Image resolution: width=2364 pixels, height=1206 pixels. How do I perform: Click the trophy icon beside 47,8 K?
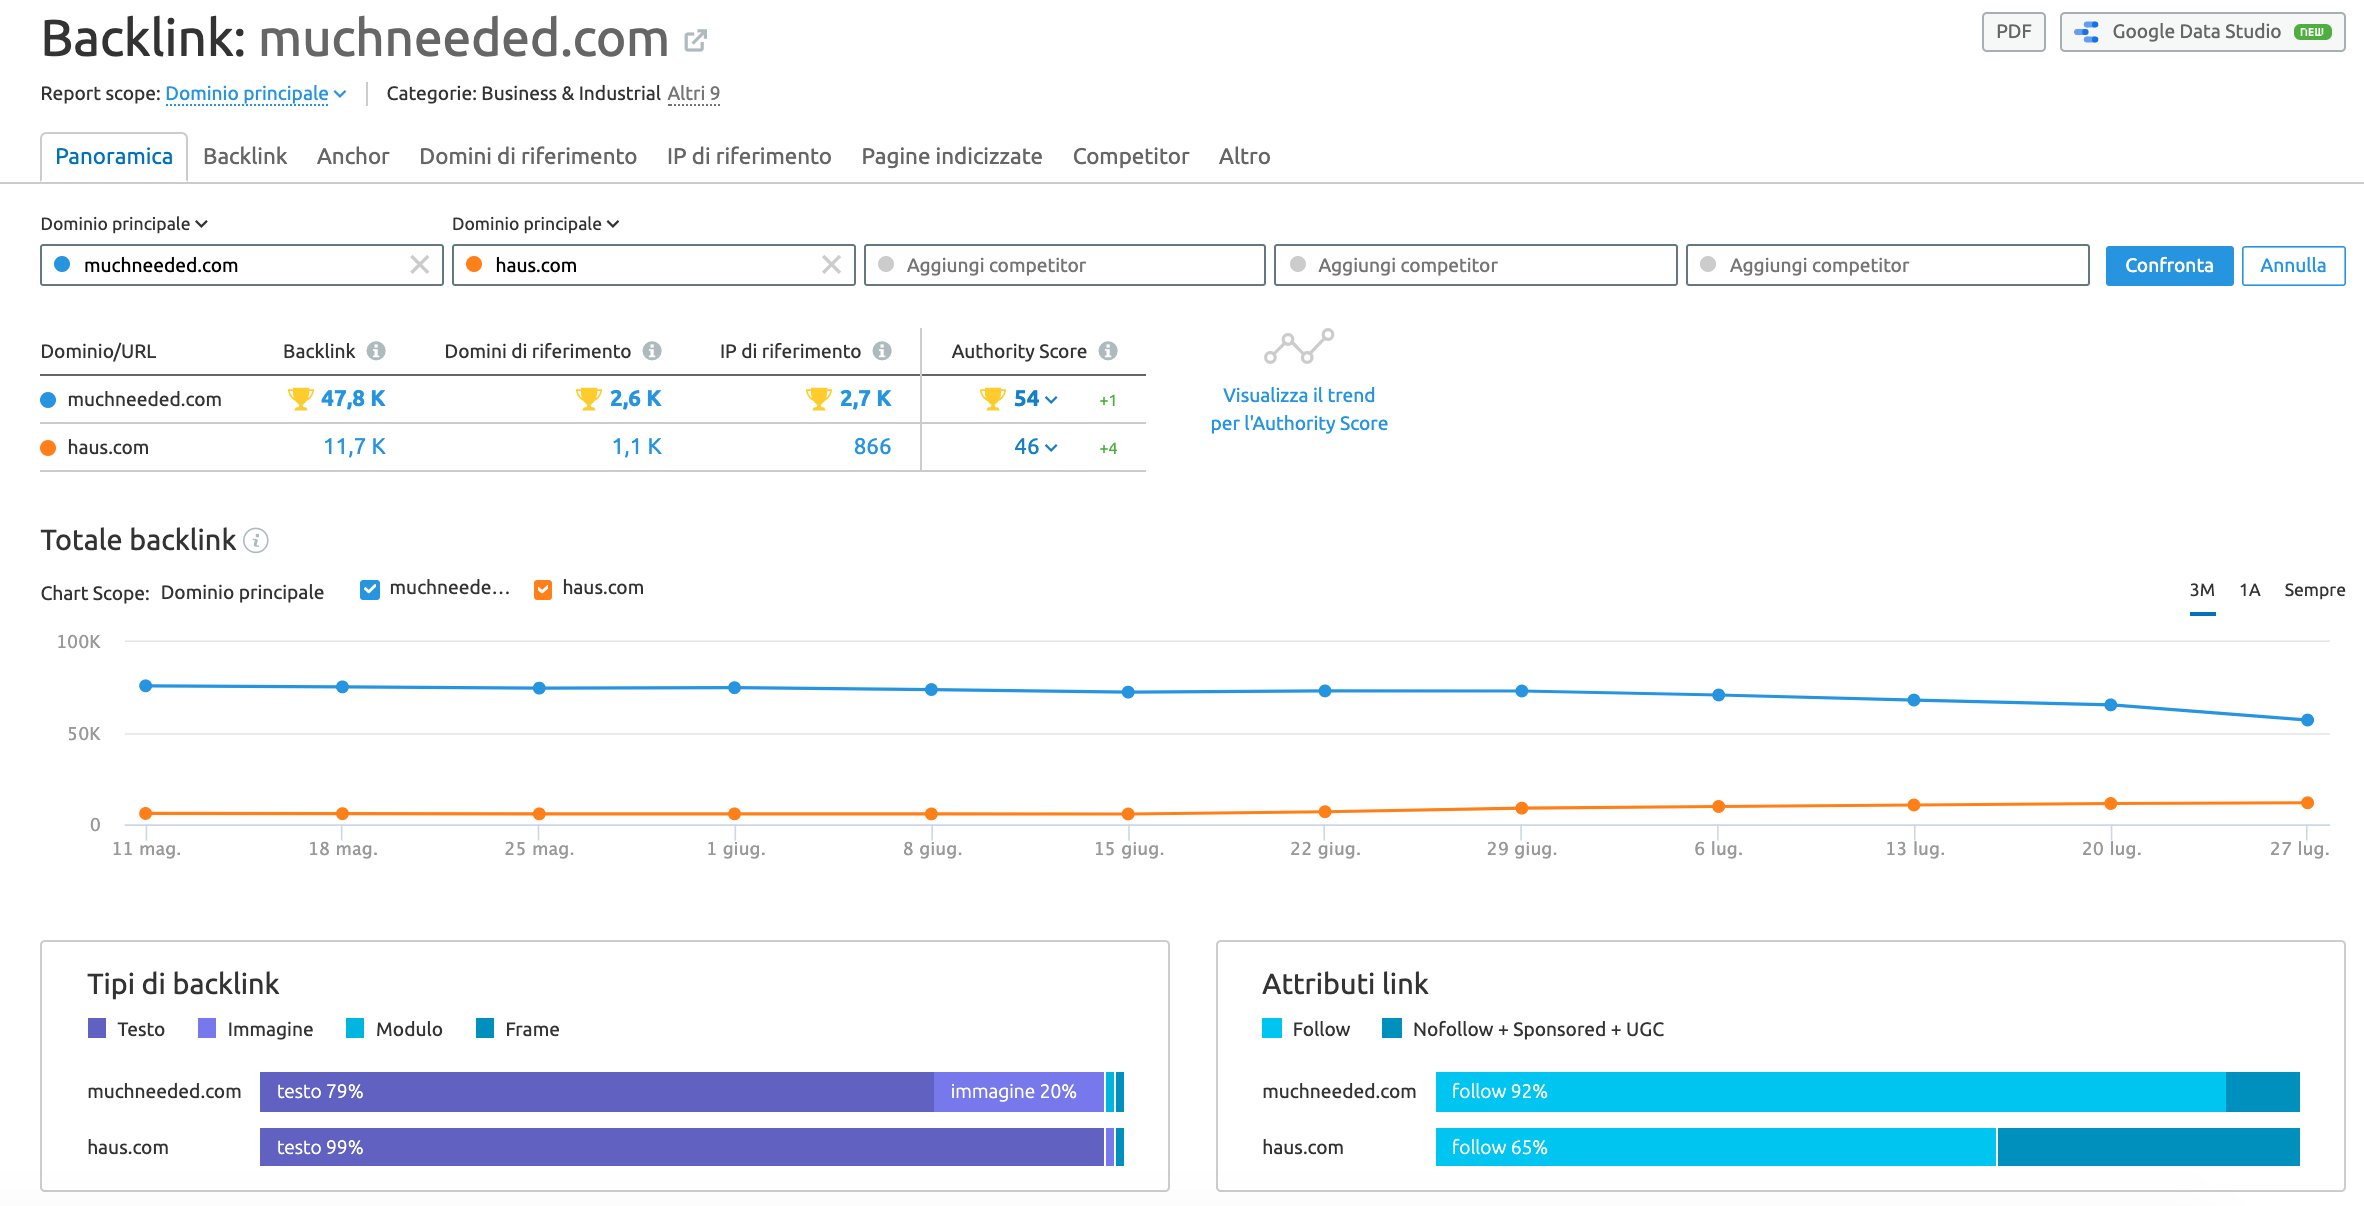coord(300,399)
